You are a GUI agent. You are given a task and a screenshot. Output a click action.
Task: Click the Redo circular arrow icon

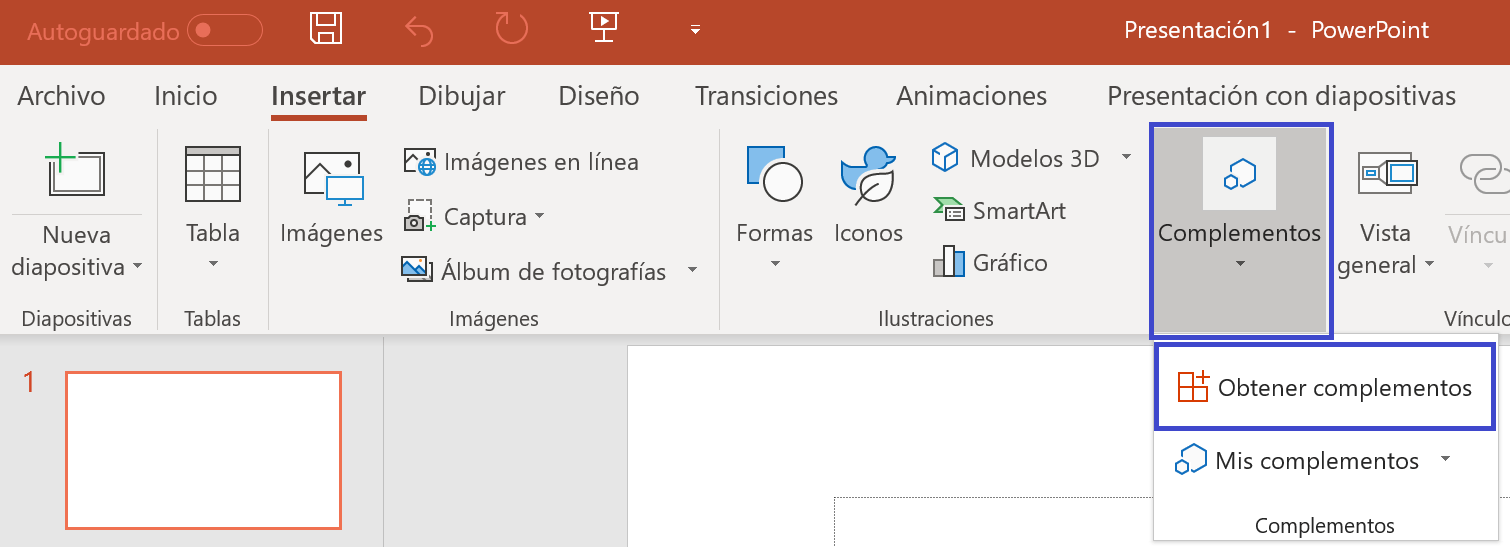(x=511, y=29)
